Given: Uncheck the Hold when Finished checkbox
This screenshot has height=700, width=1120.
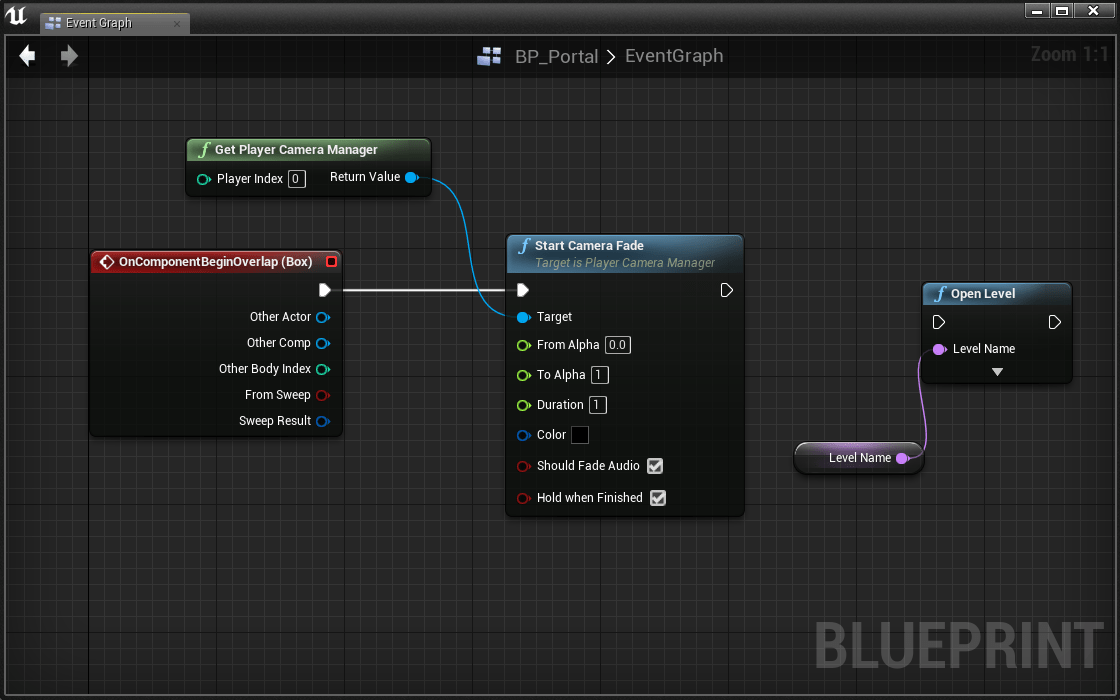Looking at the screenshot, I should 658,498.
